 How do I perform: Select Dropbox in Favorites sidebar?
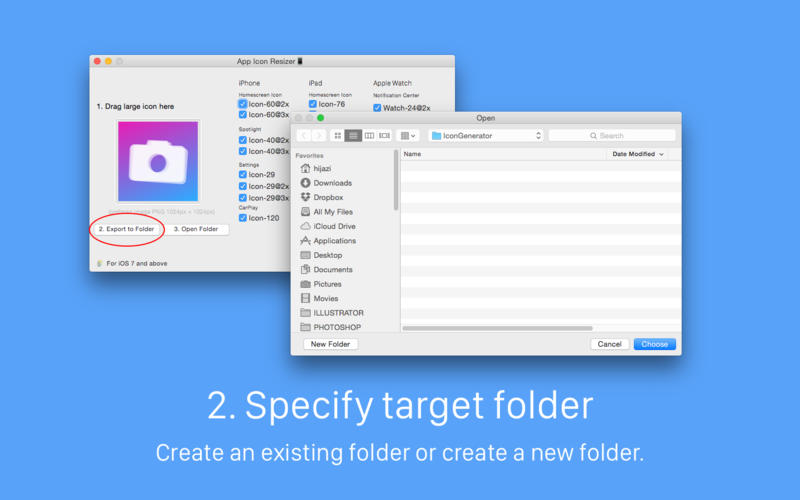(x=328, y=197)
